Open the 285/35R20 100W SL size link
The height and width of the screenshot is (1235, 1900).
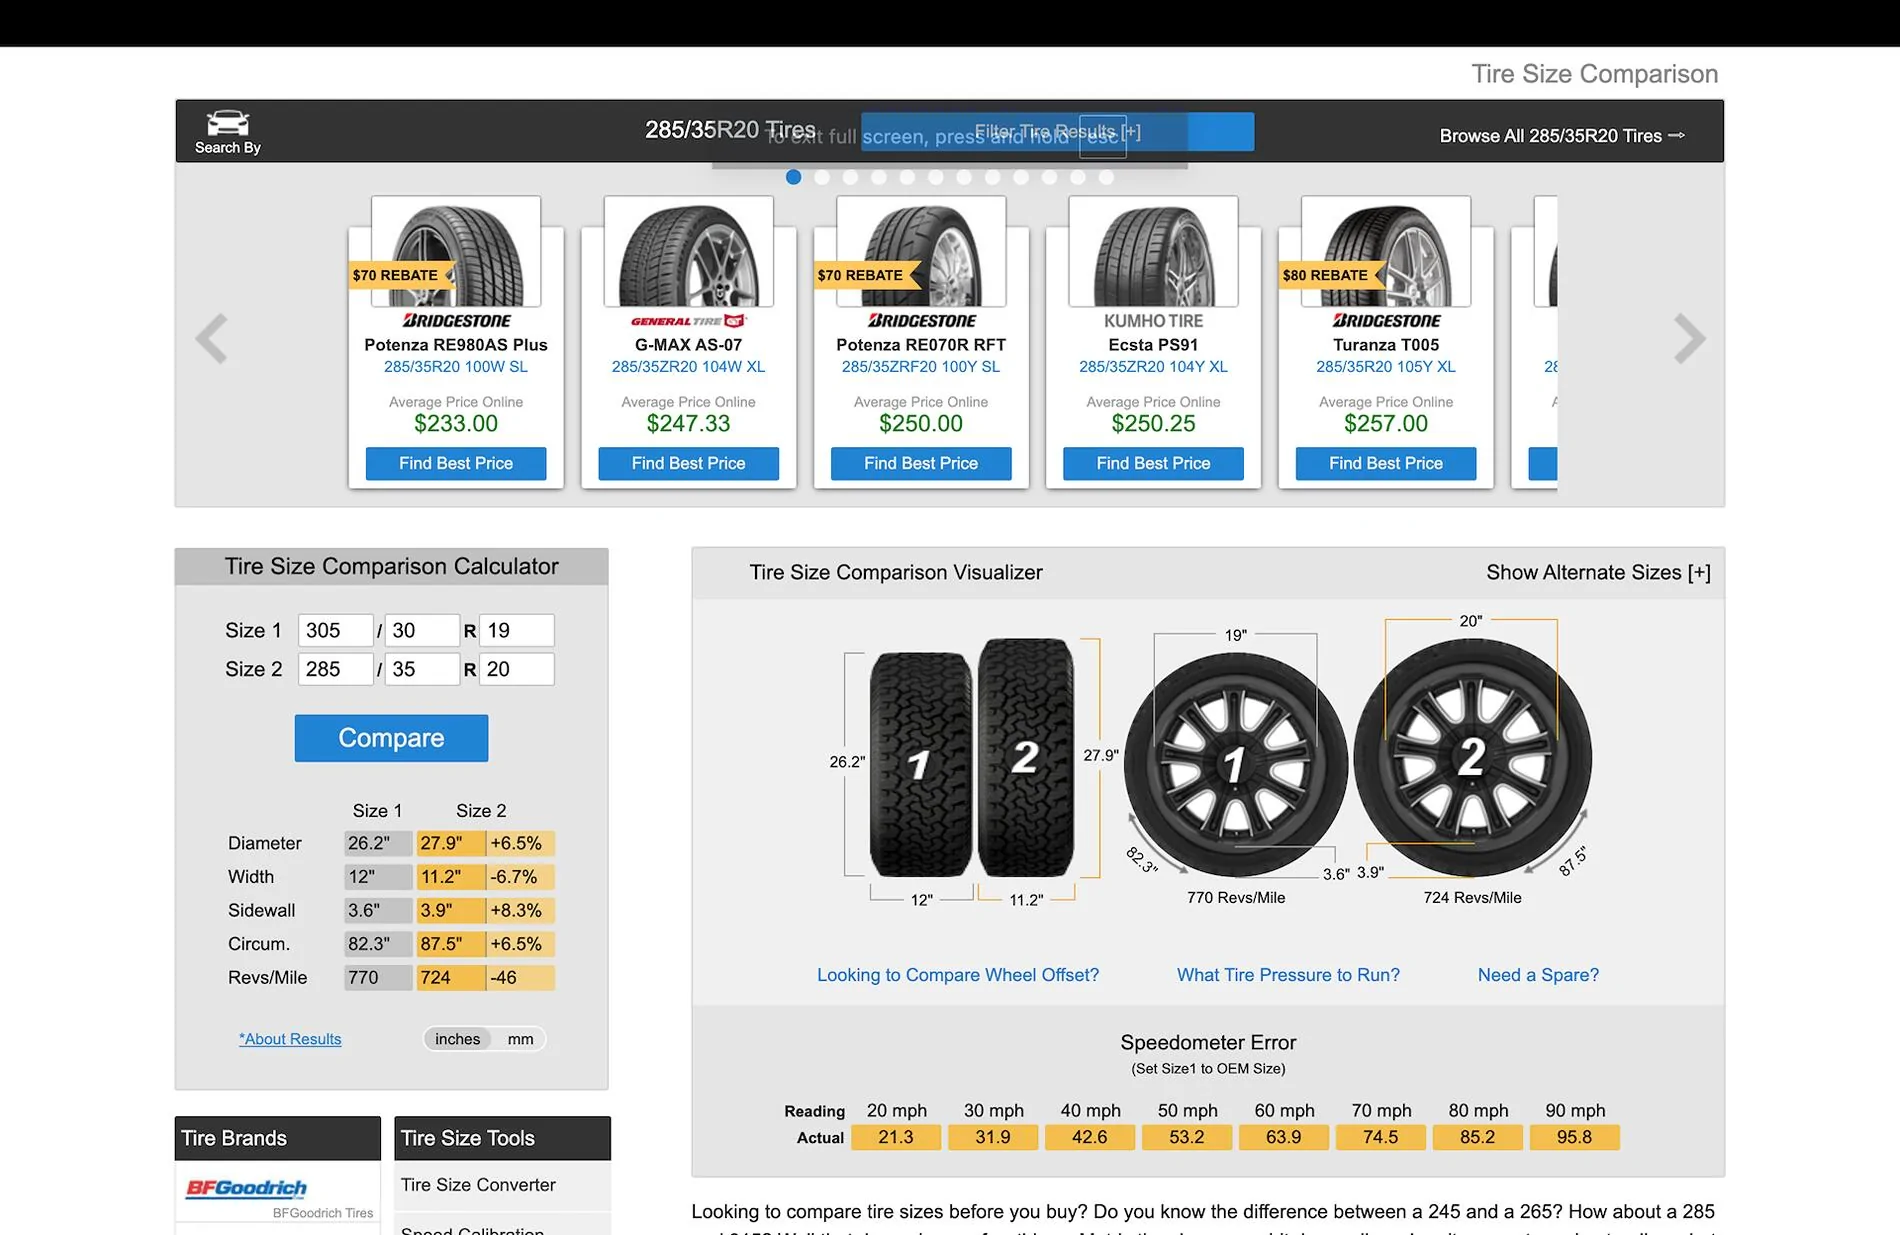click(x=456, y=367)
